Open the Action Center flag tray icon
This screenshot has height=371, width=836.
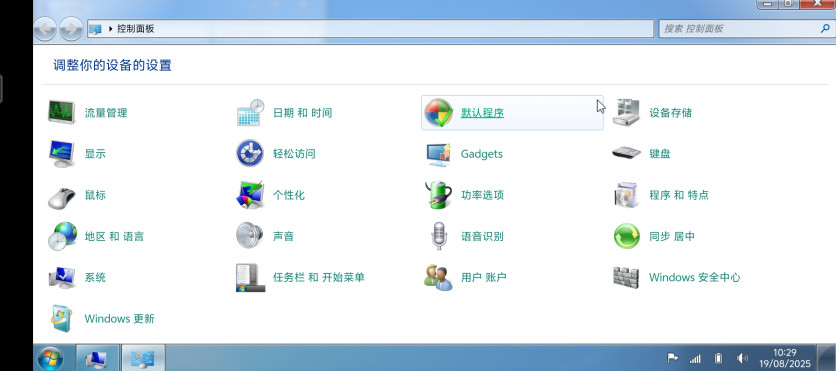(672, 358)
